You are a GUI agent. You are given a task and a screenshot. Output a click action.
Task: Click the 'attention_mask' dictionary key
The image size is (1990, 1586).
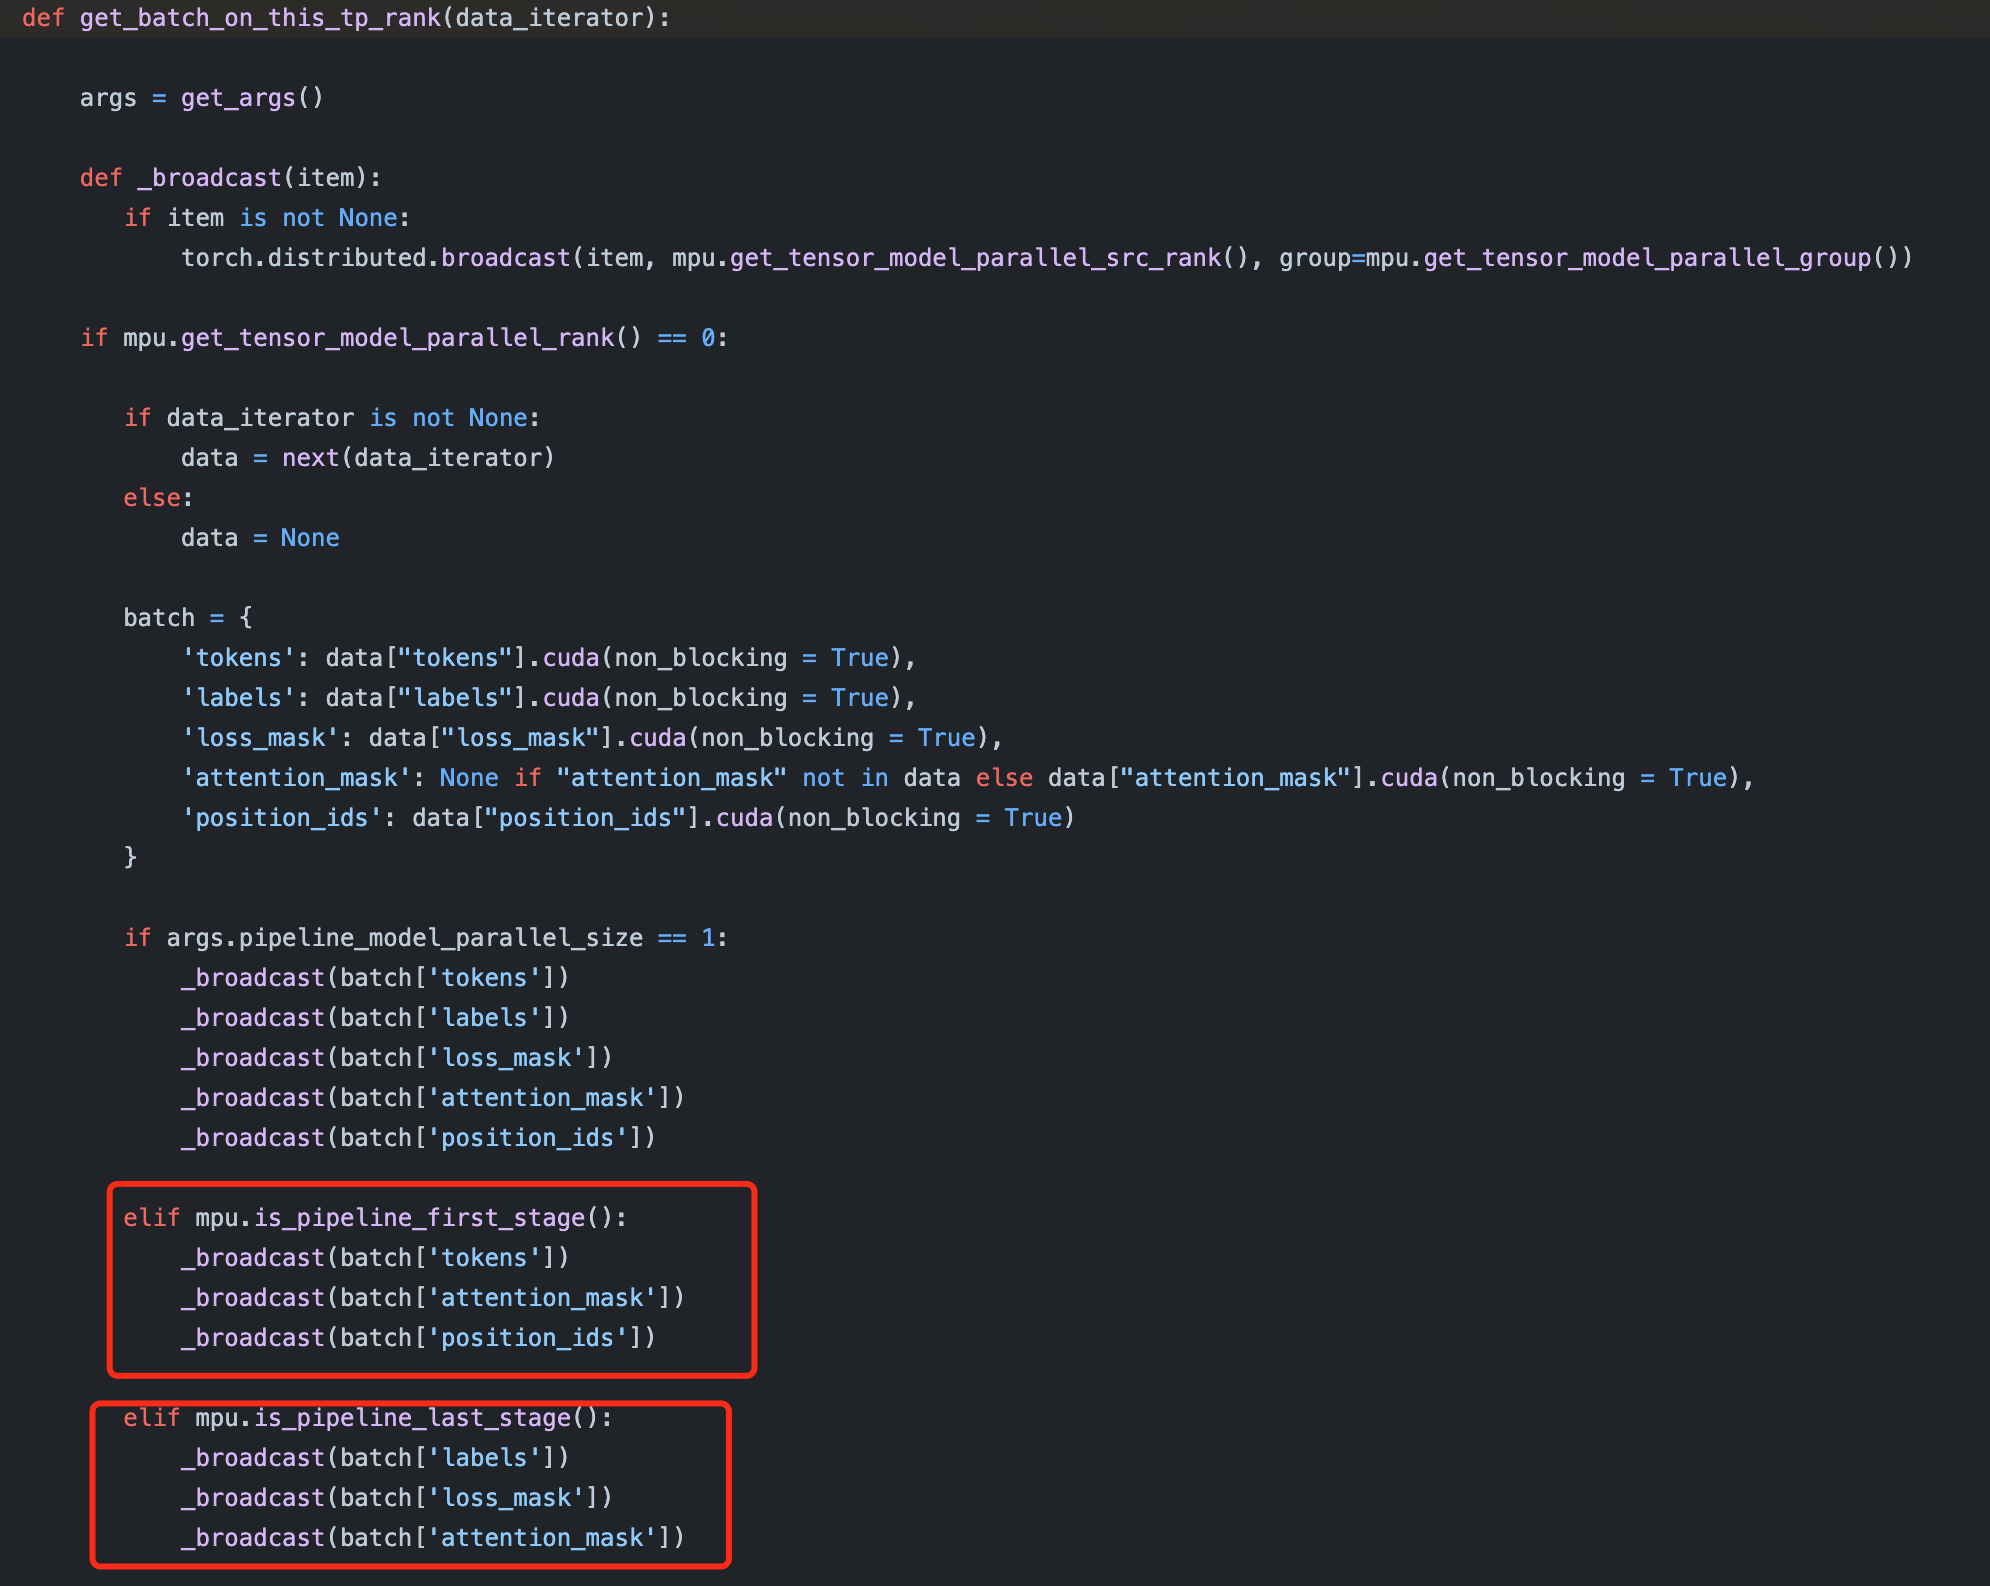[296, 778]
